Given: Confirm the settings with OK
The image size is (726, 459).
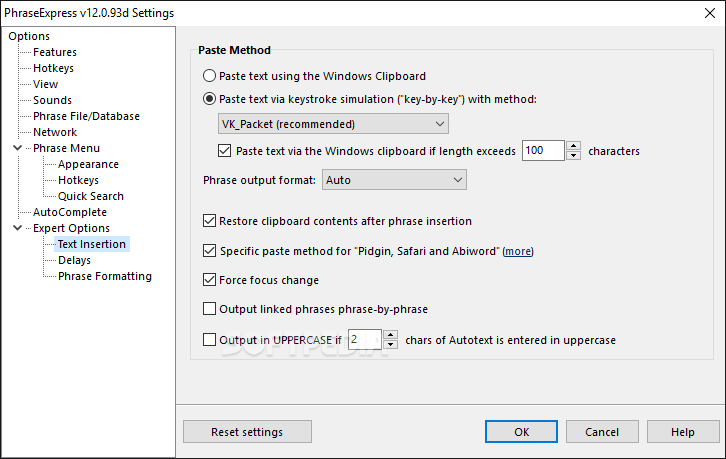Looking at the screenshot, I should [521, 432].
